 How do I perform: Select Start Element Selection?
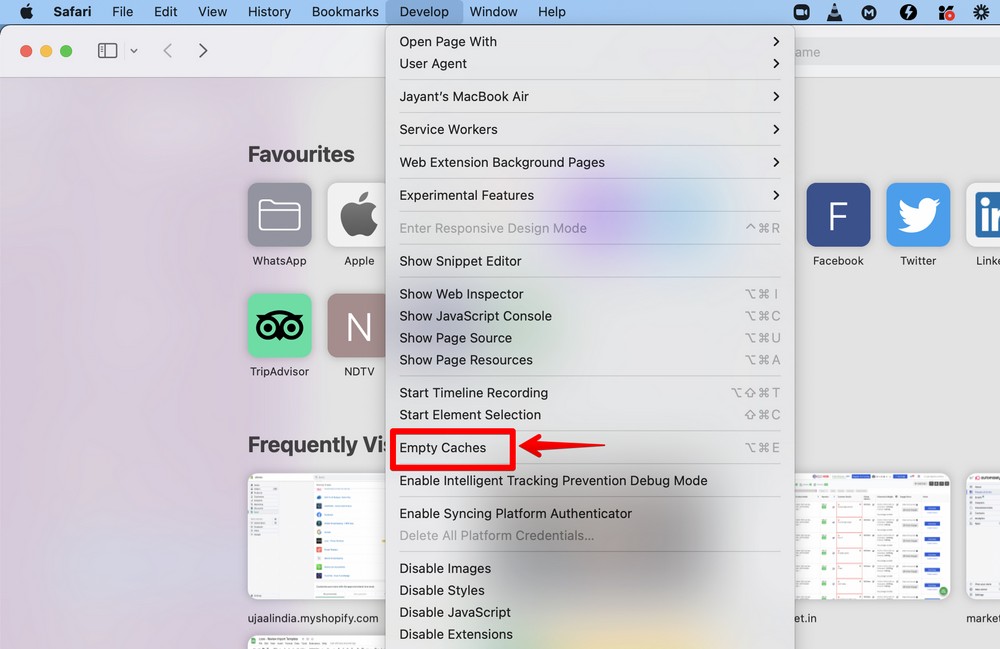pos(589,415)
